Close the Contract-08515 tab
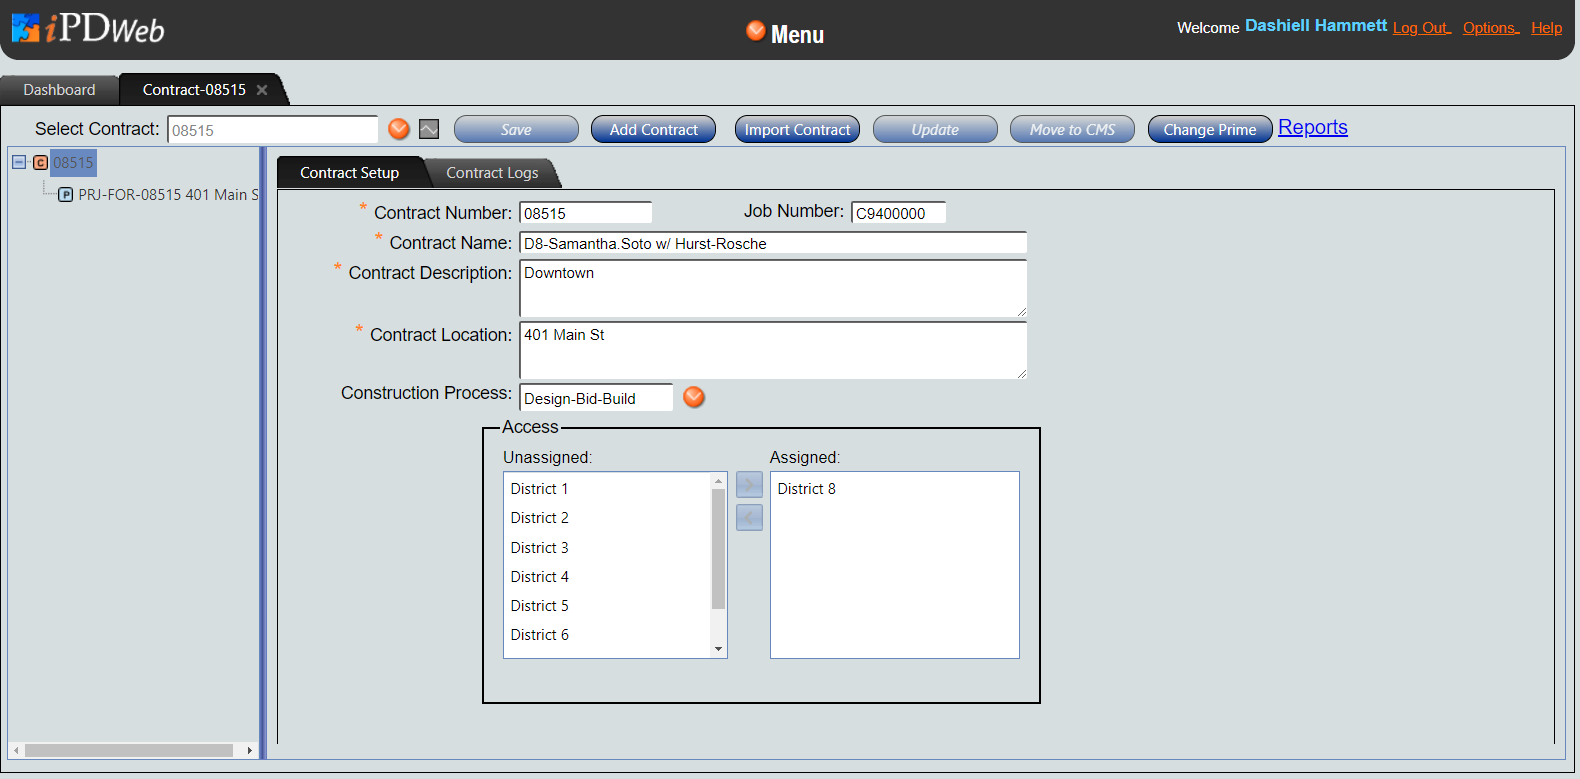The height and width of the screenshot is (779, 1580). [x=262, y=90]
